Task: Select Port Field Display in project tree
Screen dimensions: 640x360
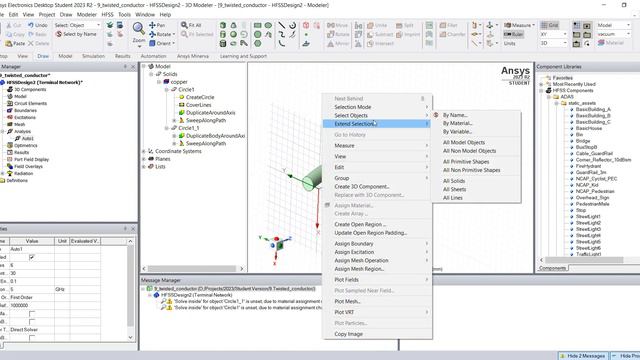Action: pyautogui.click(x=31, y=160)
